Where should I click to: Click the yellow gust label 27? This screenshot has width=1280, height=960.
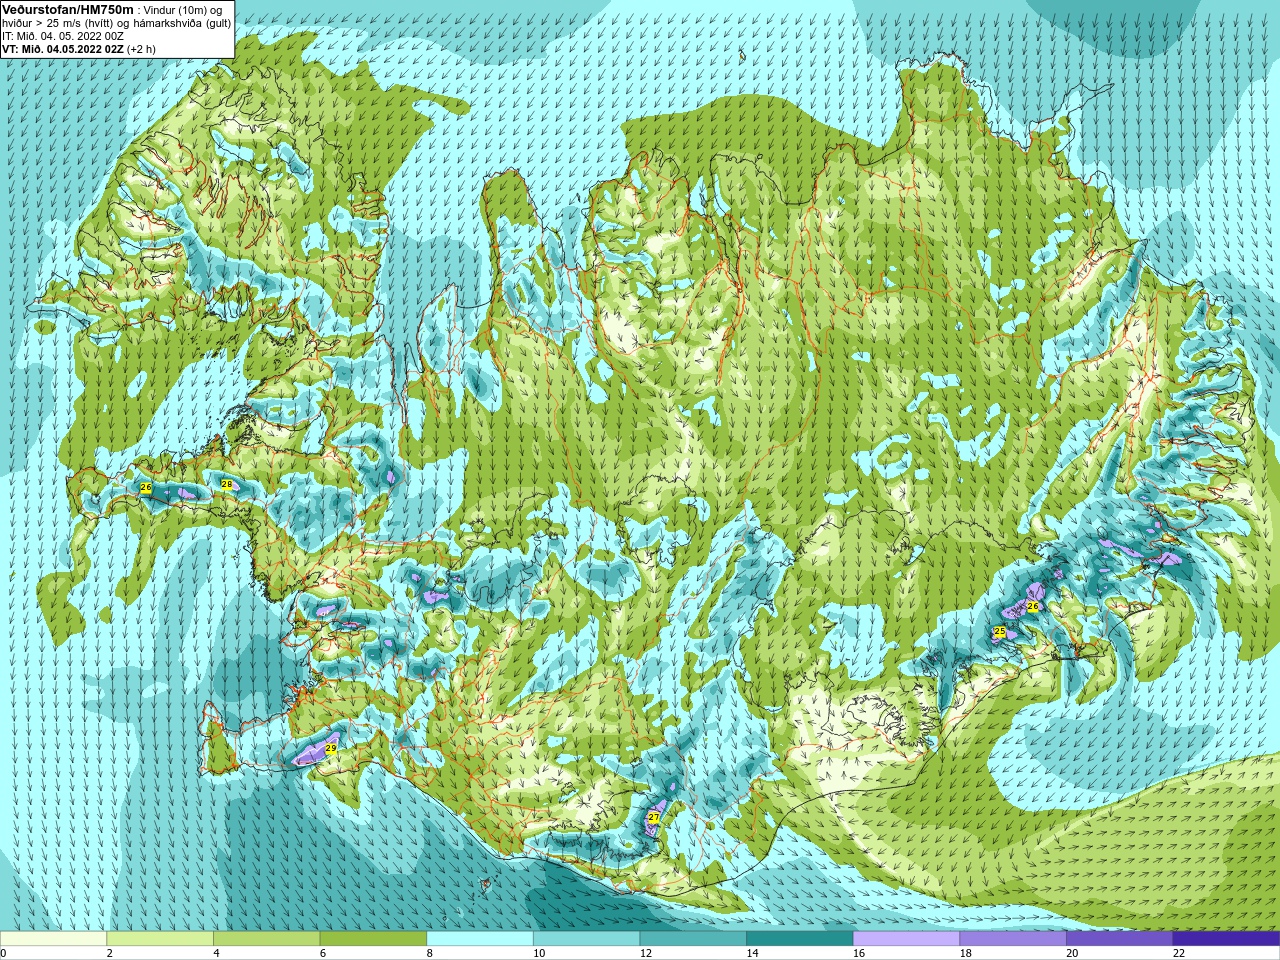coord(654,817)
